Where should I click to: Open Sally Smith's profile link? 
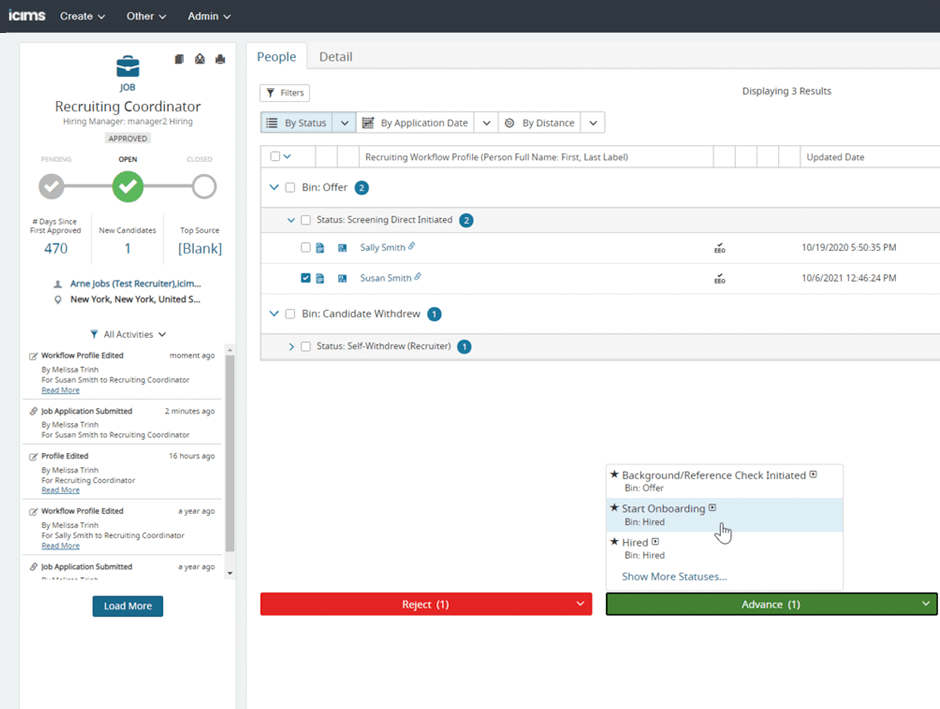point(382,248)
